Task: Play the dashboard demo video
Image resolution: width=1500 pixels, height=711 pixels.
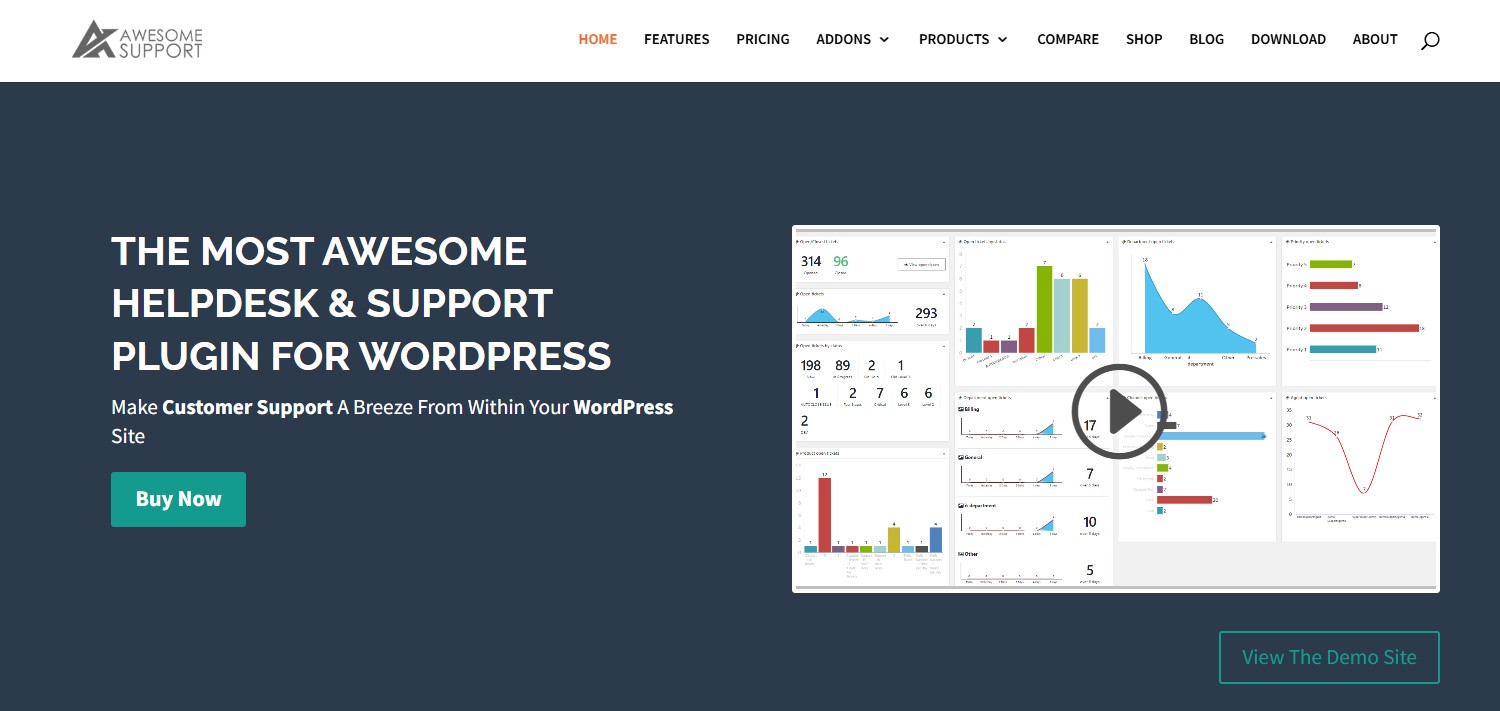Action: [1116, 412]
